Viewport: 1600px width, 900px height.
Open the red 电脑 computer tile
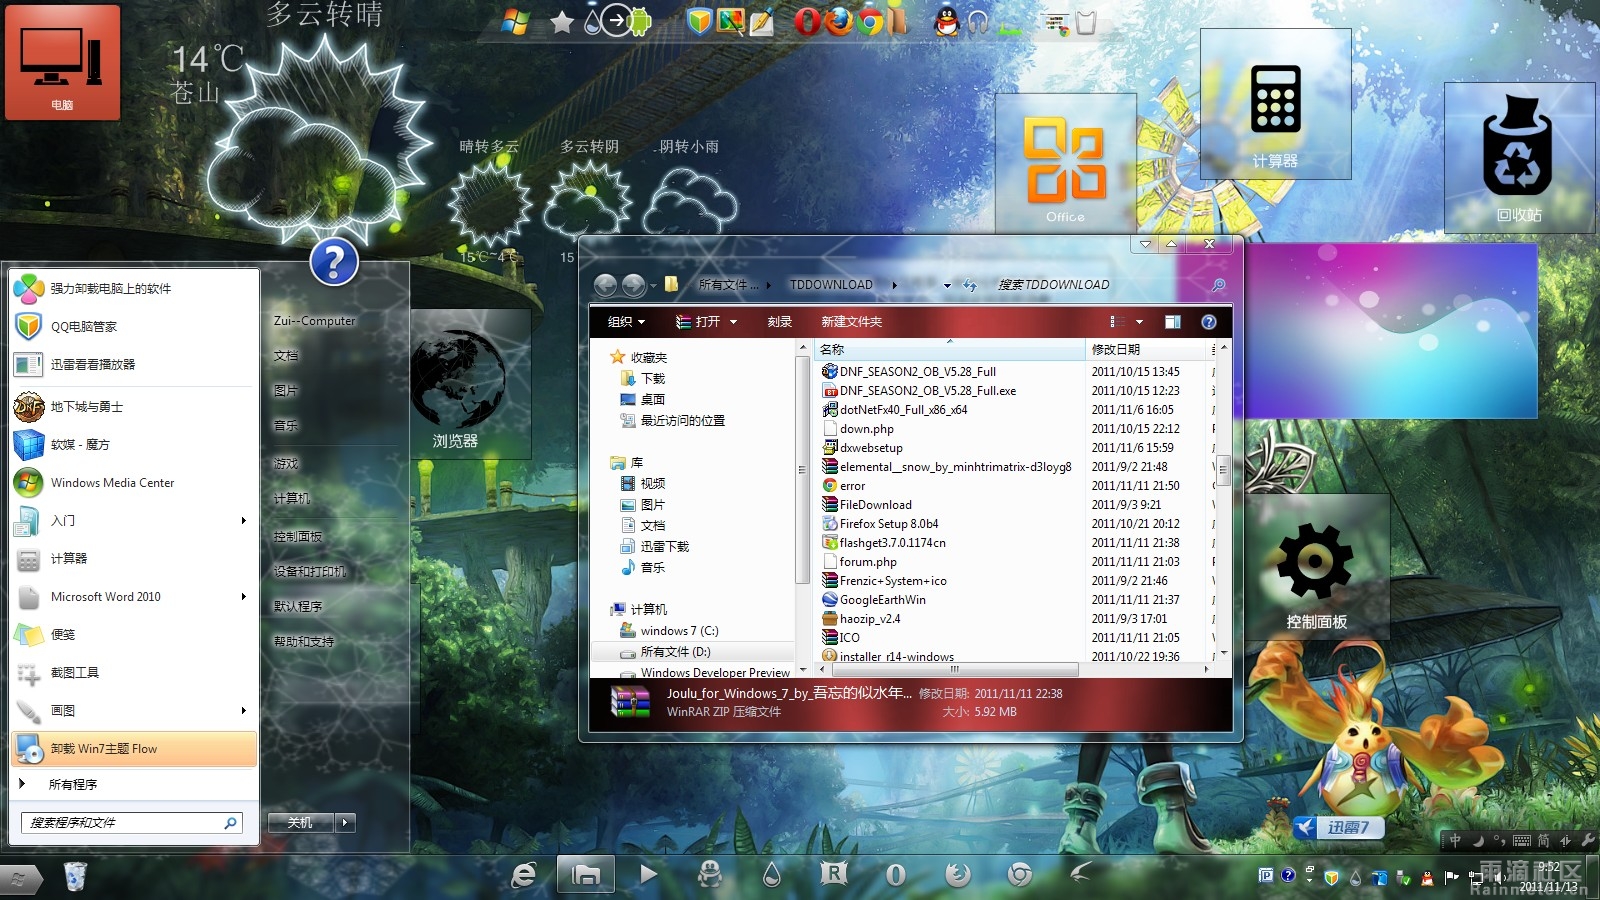point(62,62)
